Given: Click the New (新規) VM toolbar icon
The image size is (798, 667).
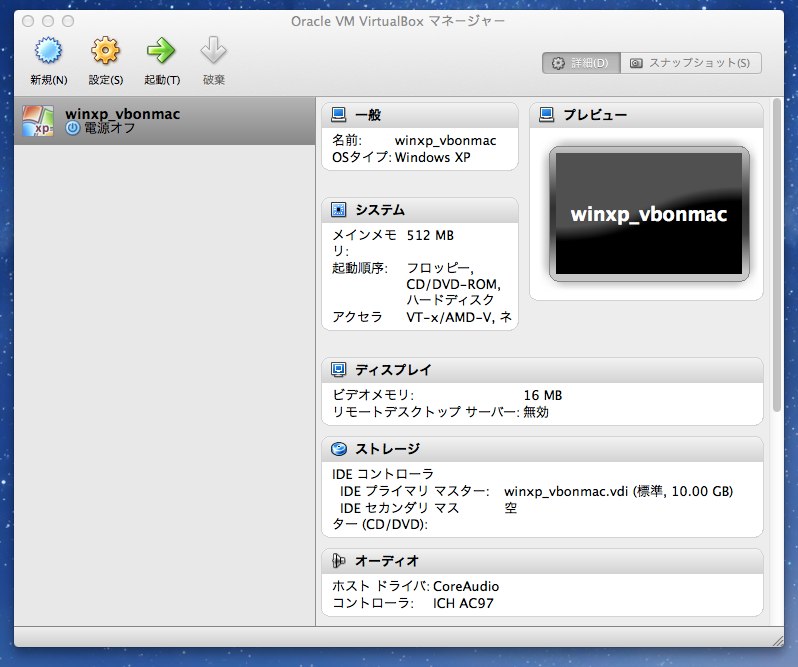Looking at the screenshot, I should (48, 50).
